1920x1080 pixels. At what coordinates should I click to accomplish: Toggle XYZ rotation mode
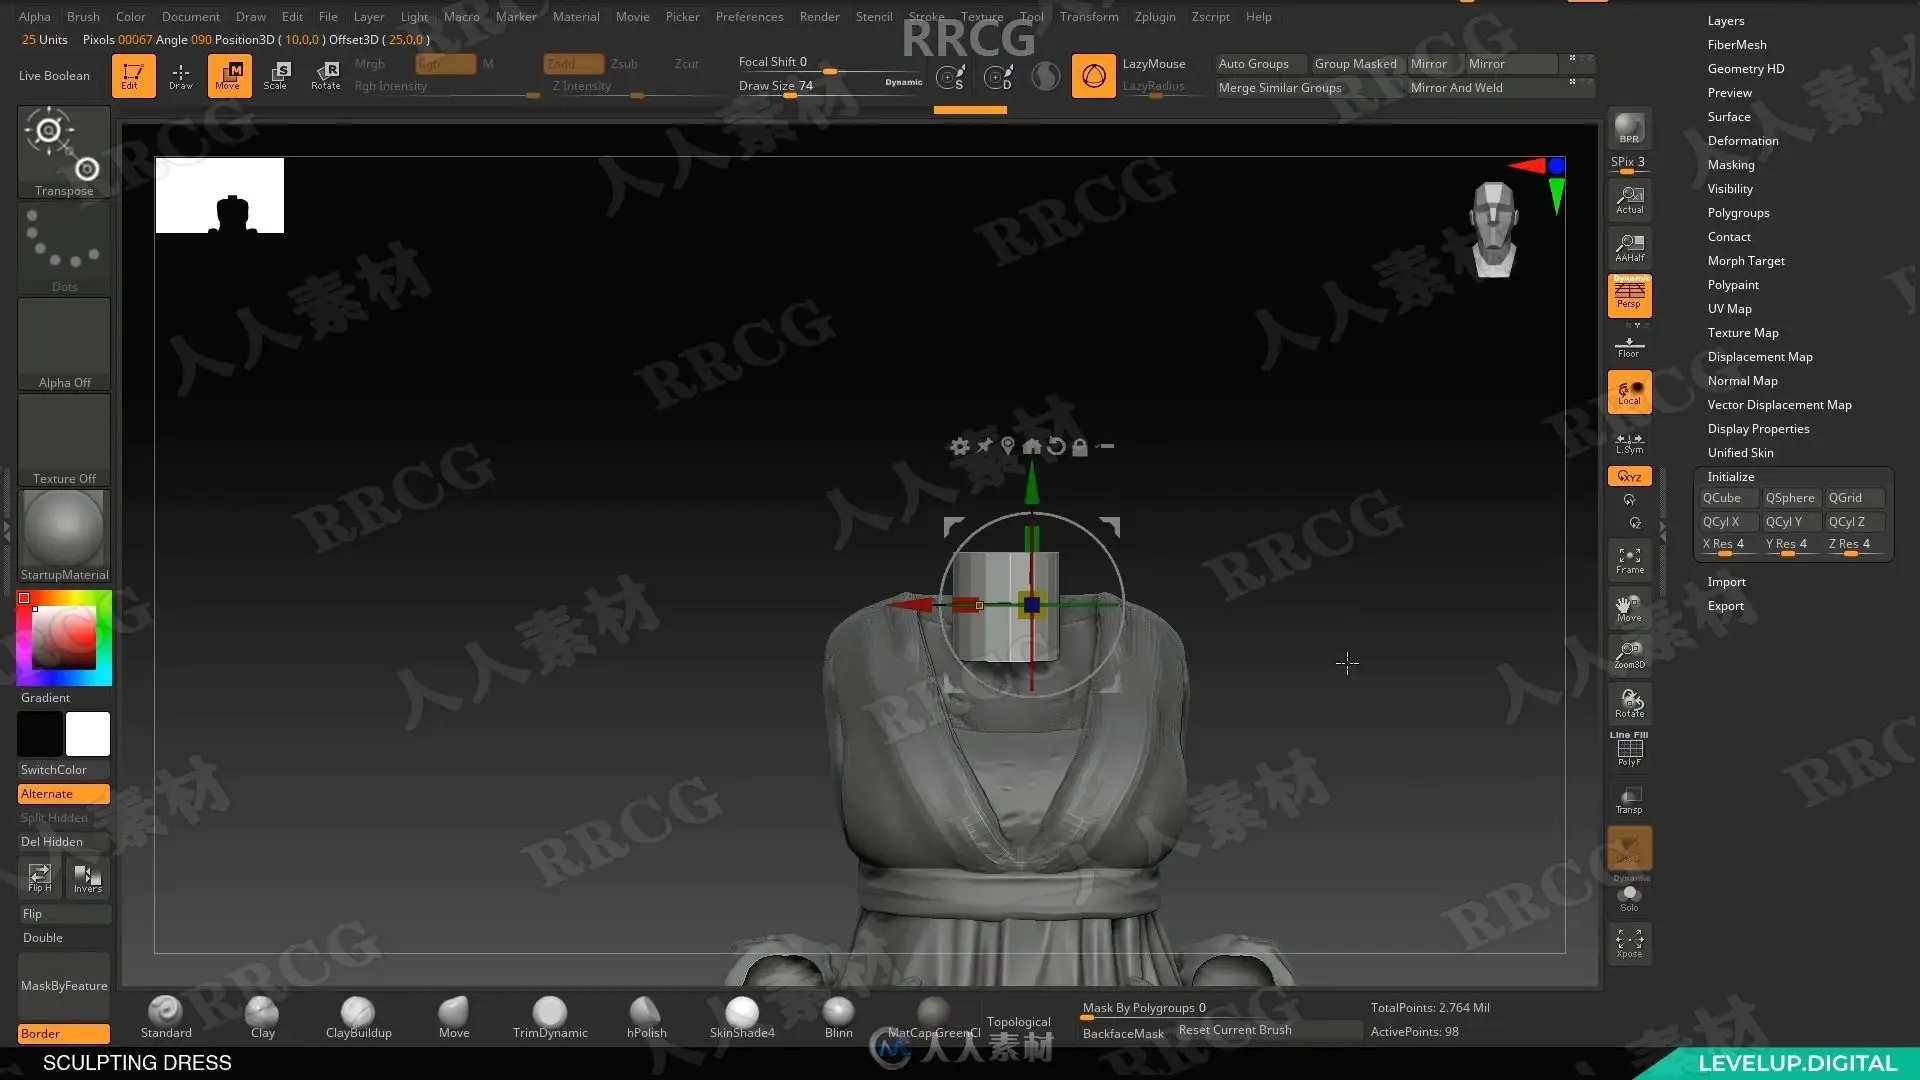point(1629,476)
